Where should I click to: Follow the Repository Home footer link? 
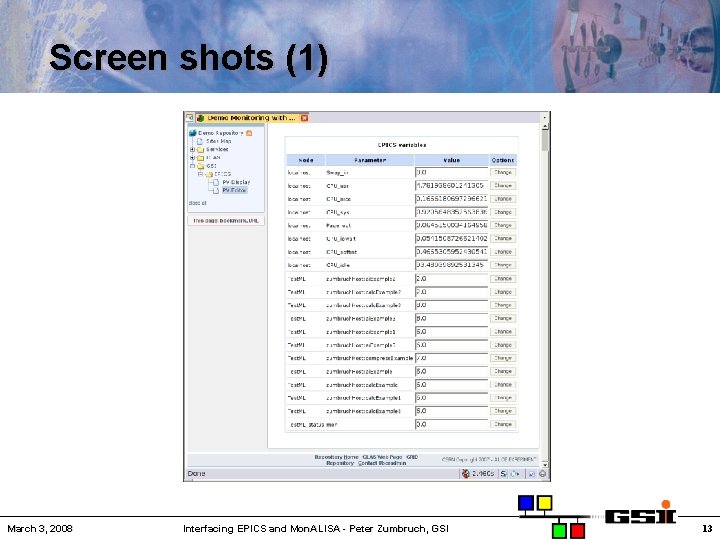point(336,457)
